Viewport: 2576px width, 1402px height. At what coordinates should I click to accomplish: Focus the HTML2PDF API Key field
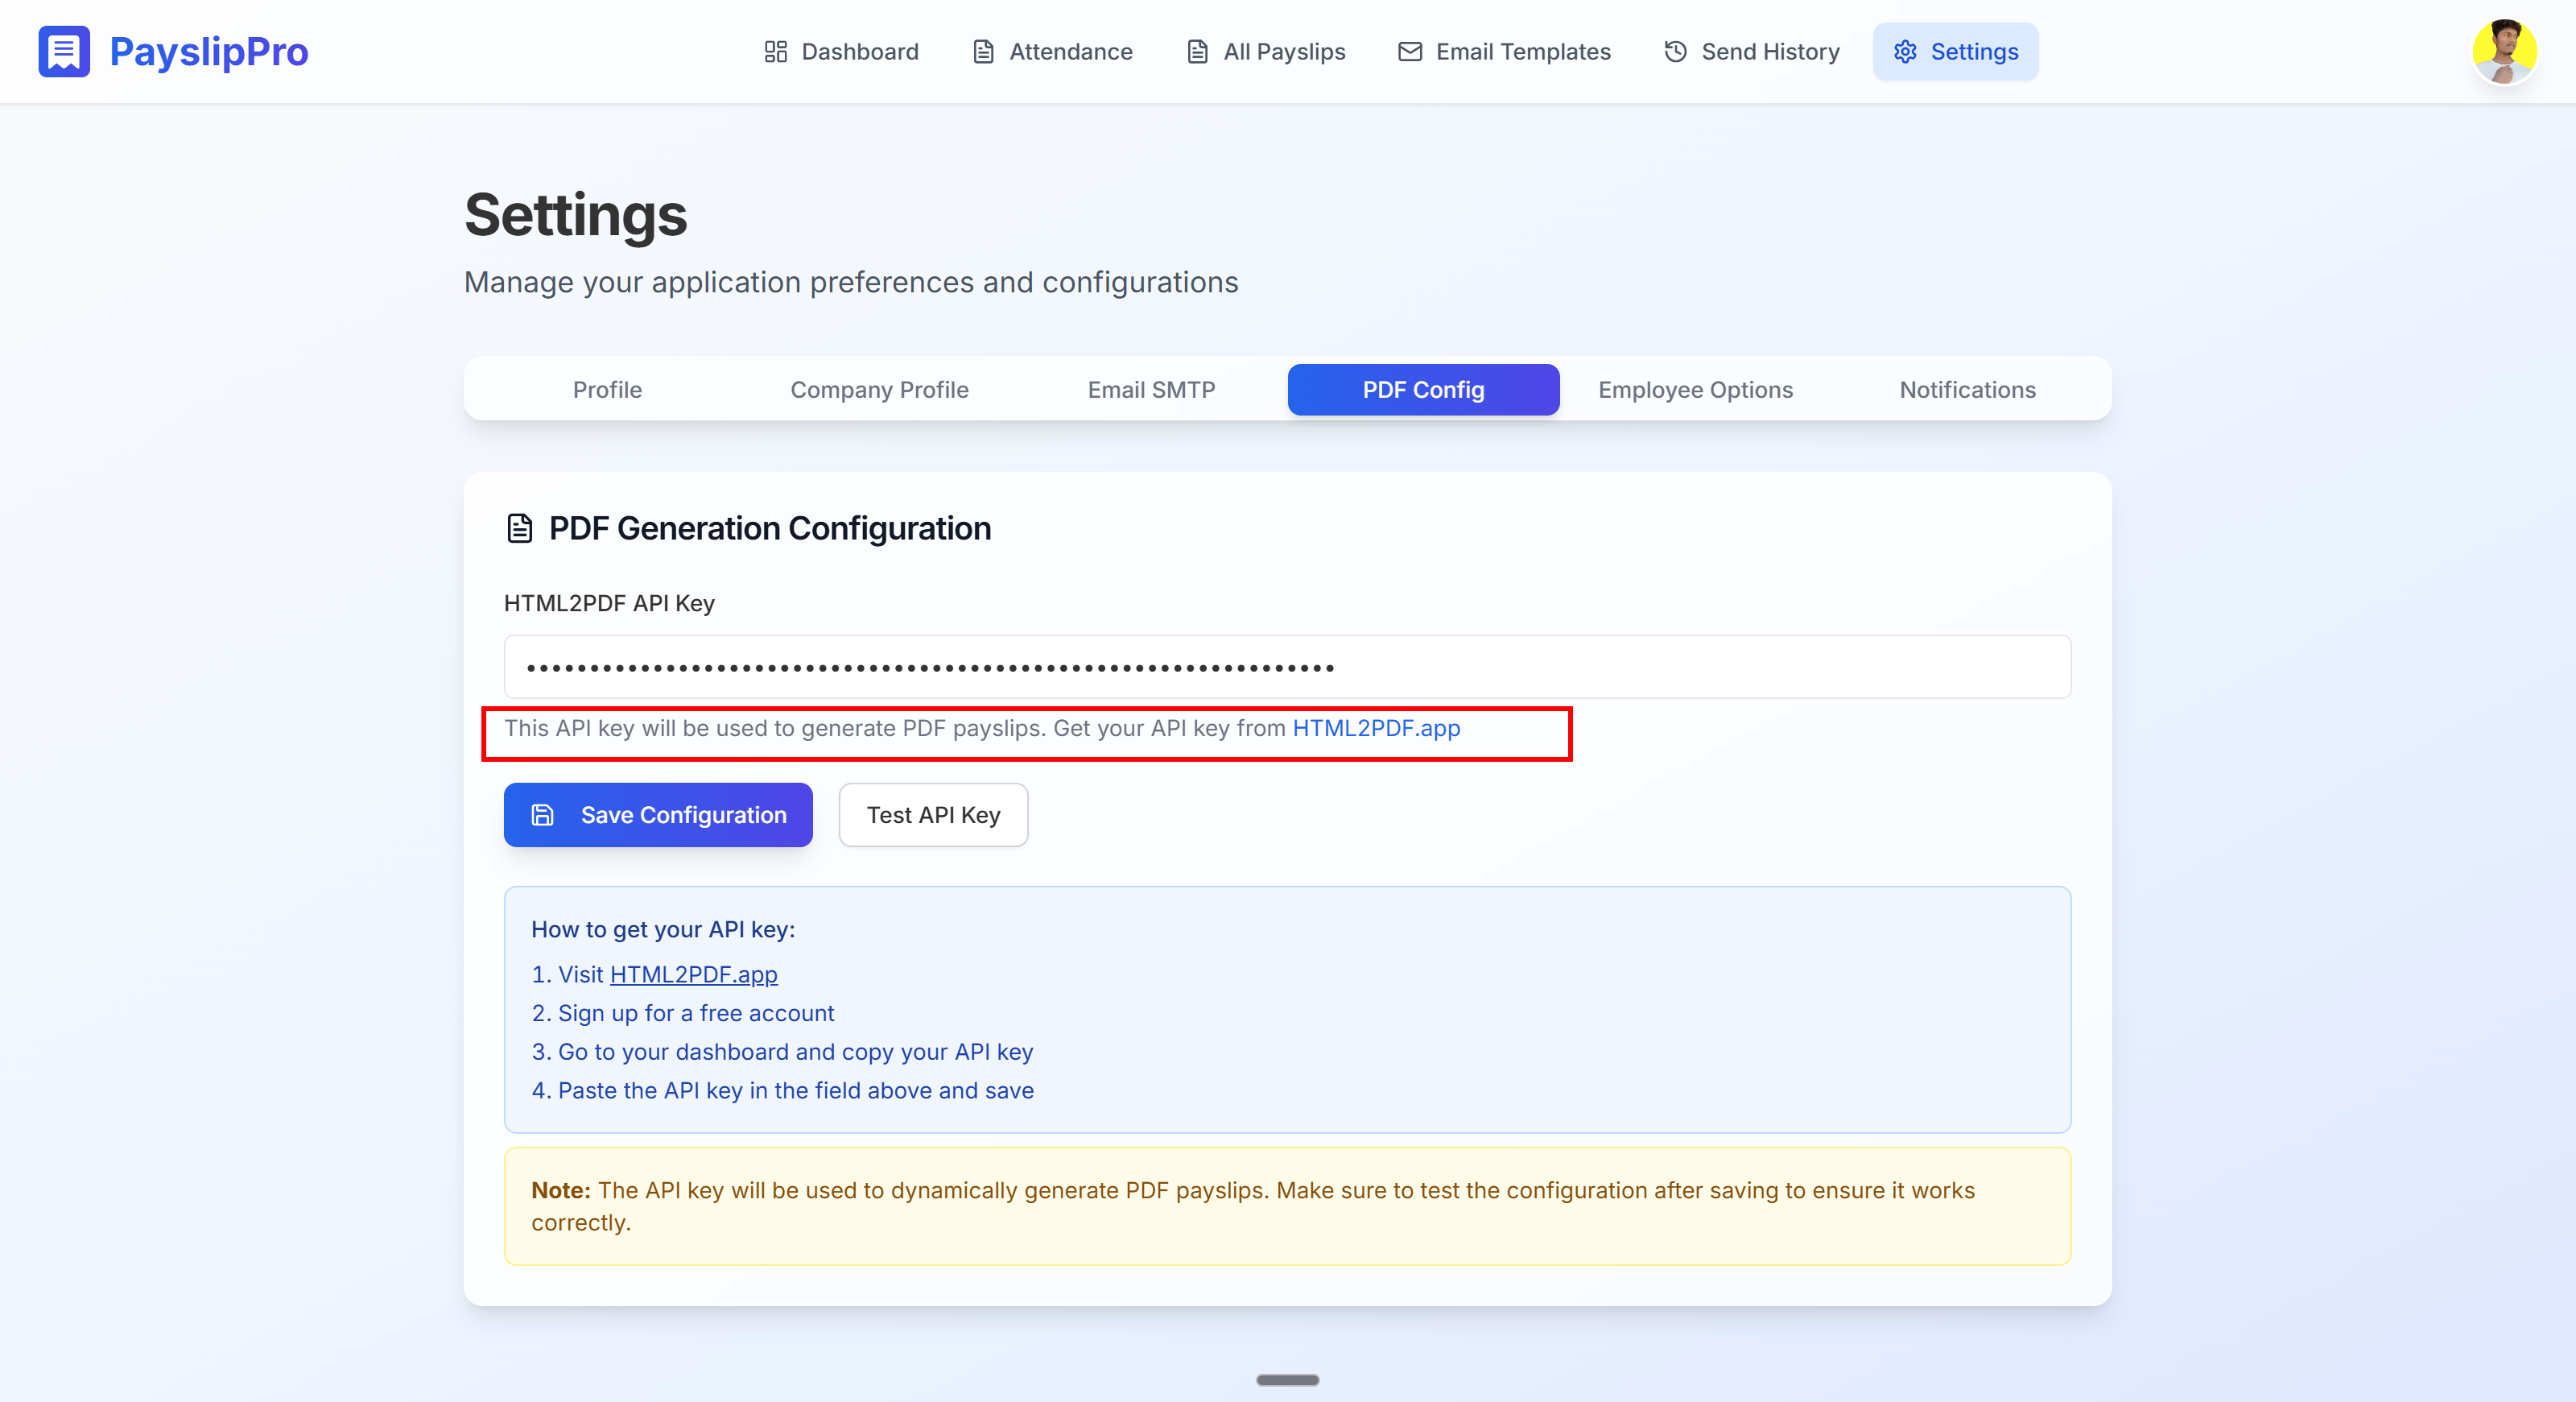pos(1287,667)
